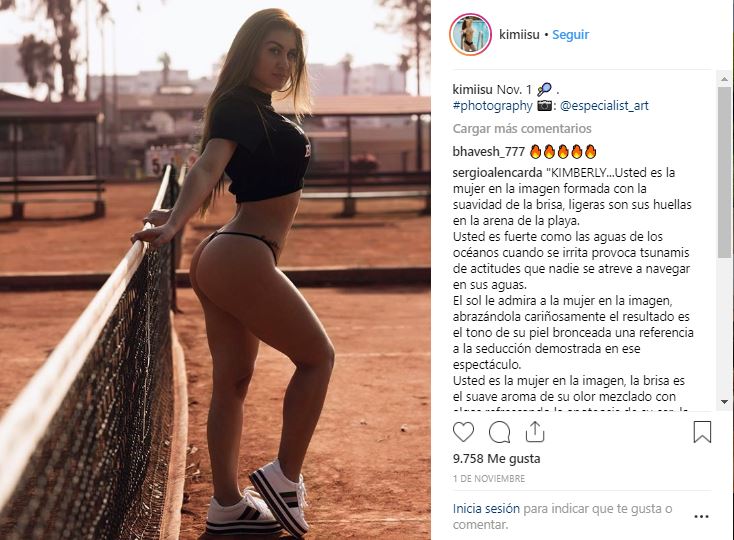734x540 pixels.
Task: Click Inicia sesión to log in
Action: coord(486,509)
